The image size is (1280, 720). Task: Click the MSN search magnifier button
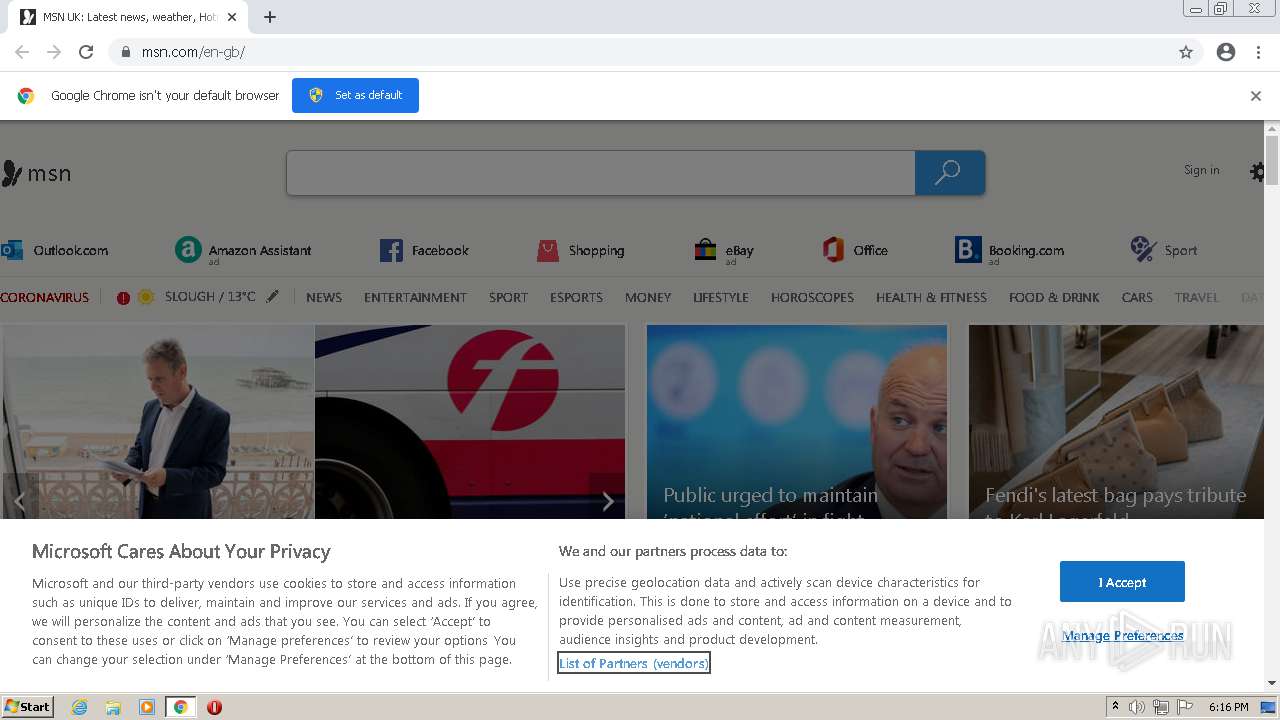(949, 173)
